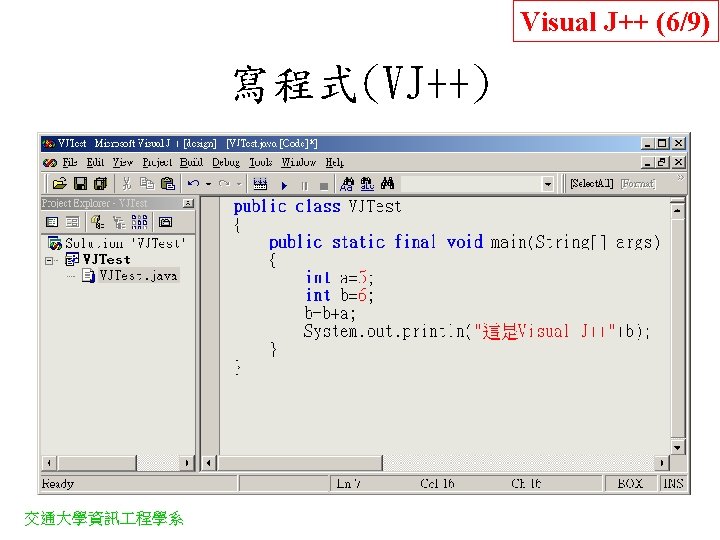Screen dimensions: 720x540
Task: Click on the 'int a=5;' code line
Action: [x=339, y=278]
